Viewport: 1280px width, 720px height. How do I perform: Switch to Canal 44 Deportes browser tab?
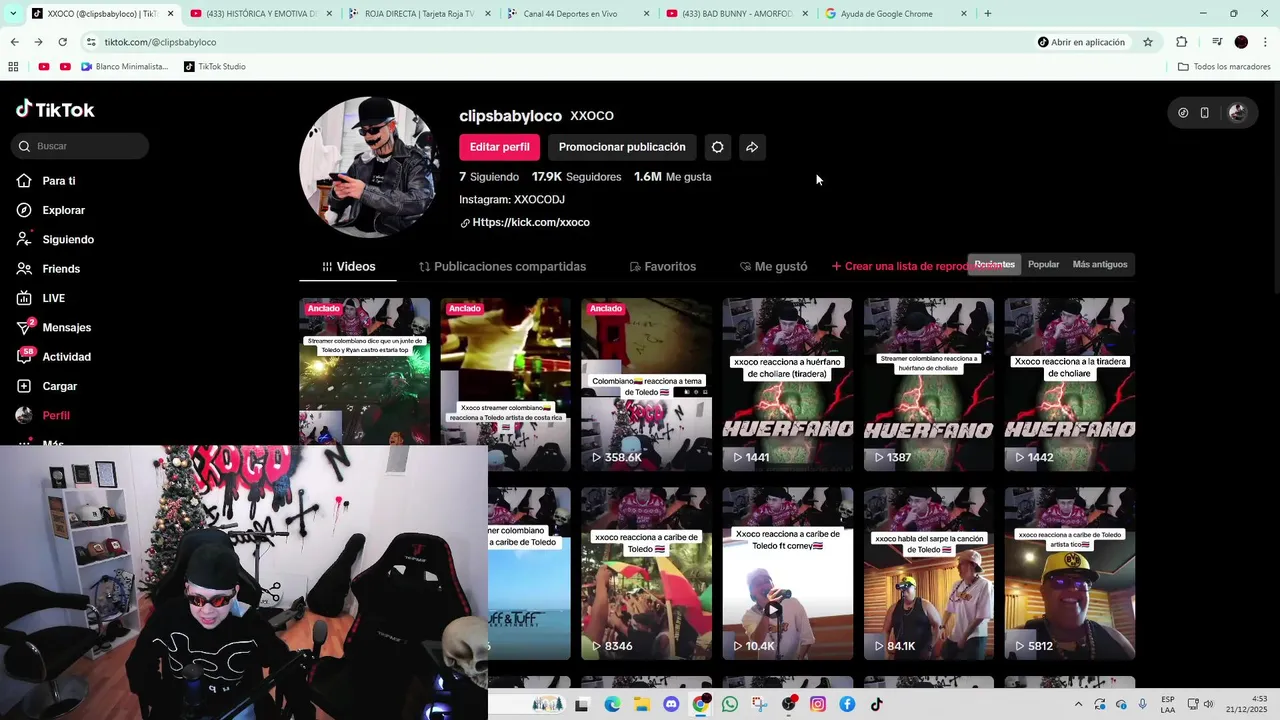click(578, 14)
